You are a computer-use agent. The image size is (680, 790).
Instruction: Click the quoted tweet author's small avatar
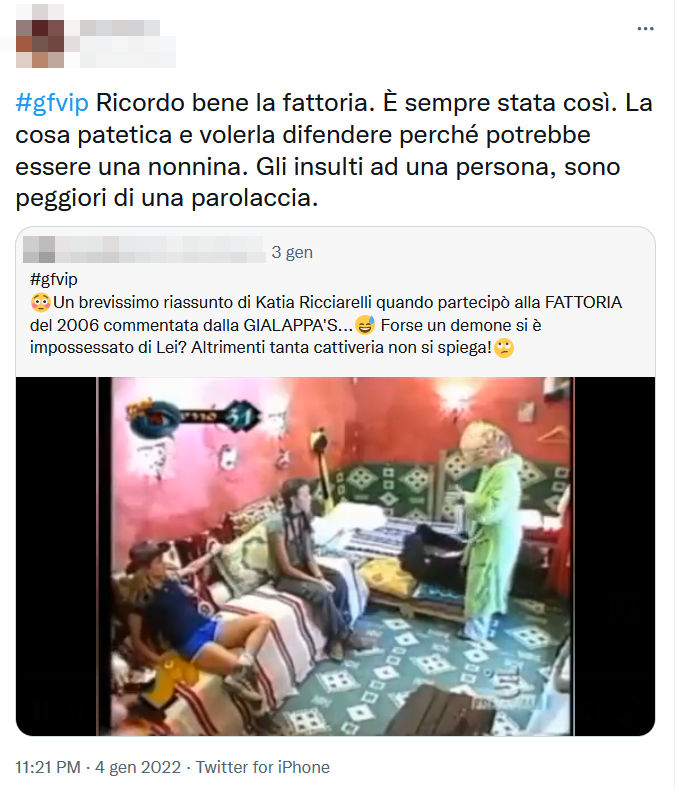pyautogui.click(x=39, y=249)
